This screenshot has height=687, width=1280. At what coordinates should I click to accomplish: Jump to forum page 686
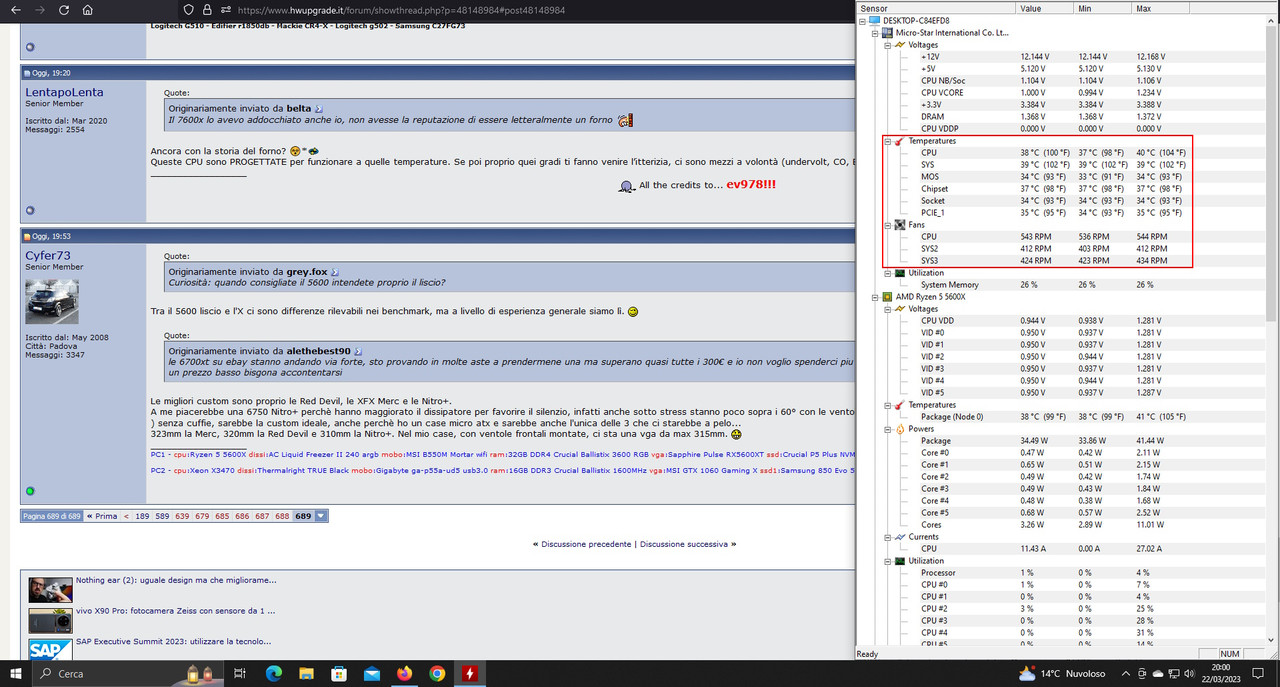[242, 516]
